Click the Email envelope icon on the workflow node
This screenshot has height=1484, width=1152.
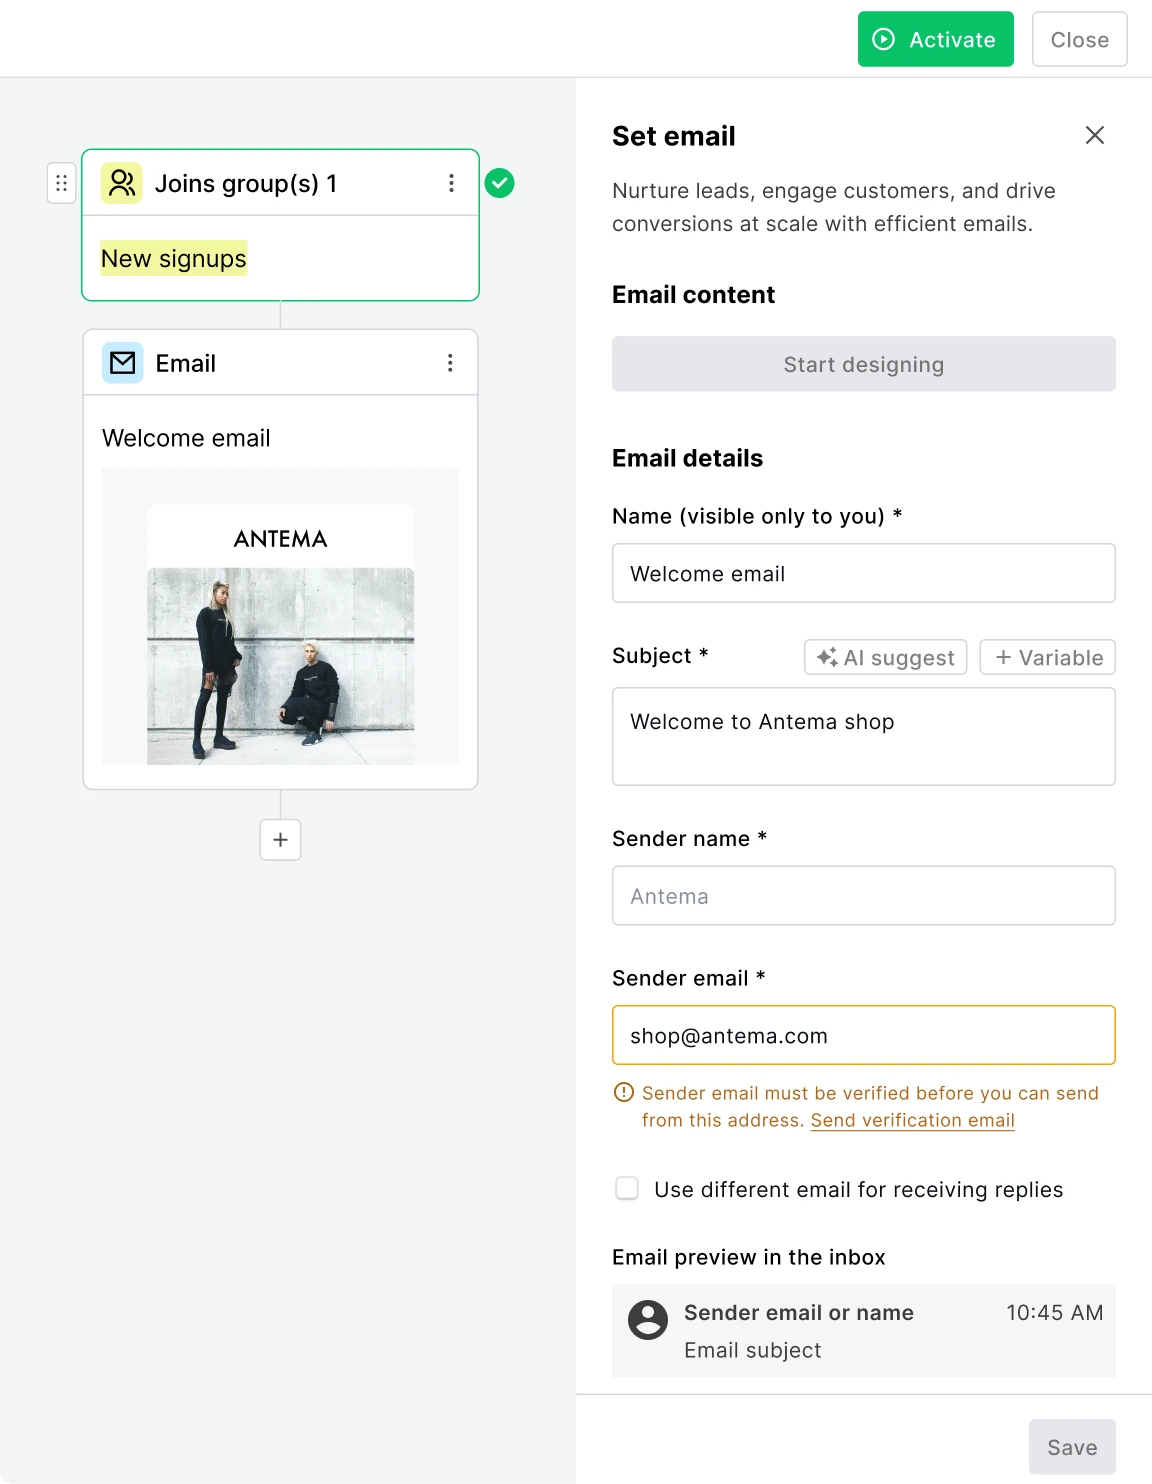coord(122,362)
